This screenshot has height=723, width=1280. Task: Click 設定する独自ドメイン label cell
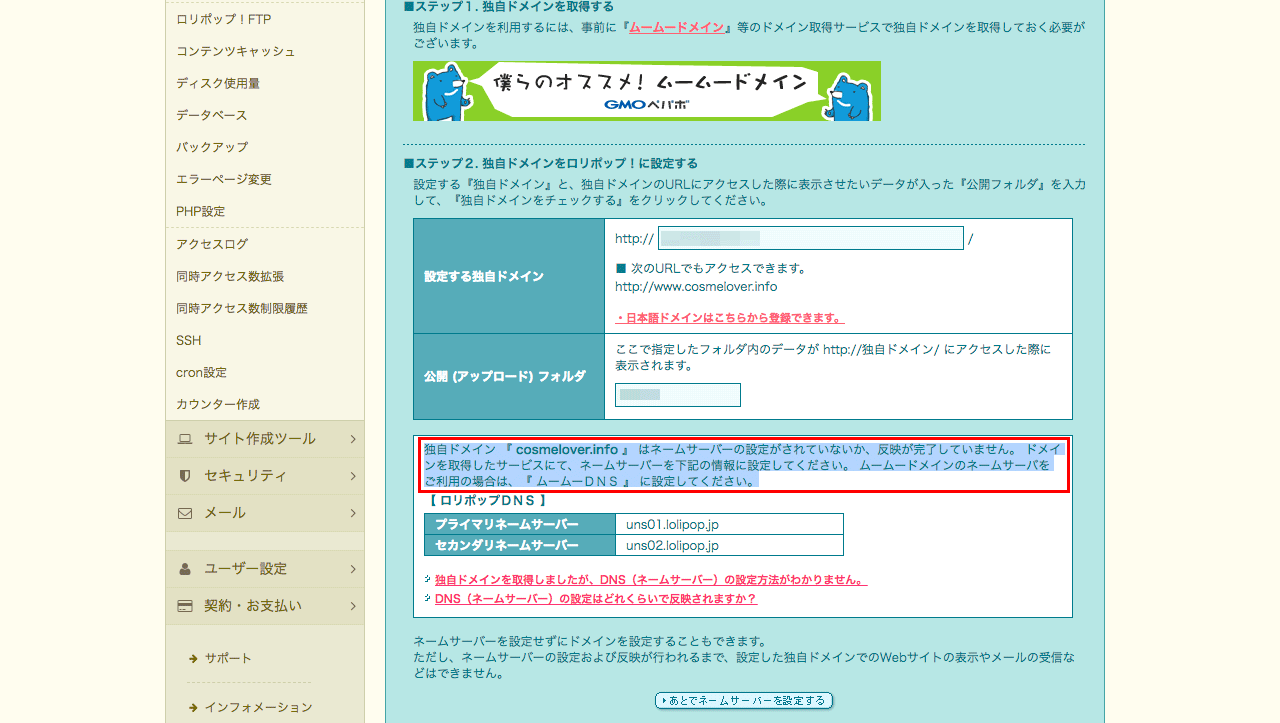coord(509,276)
